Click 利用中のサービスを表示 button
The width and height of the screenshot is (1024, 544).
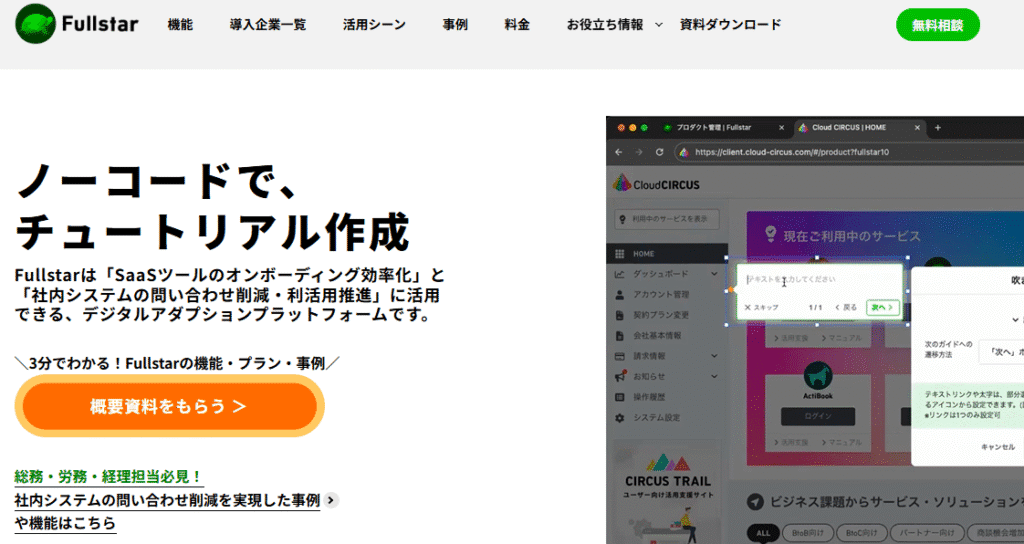click(x=667, y=219)
